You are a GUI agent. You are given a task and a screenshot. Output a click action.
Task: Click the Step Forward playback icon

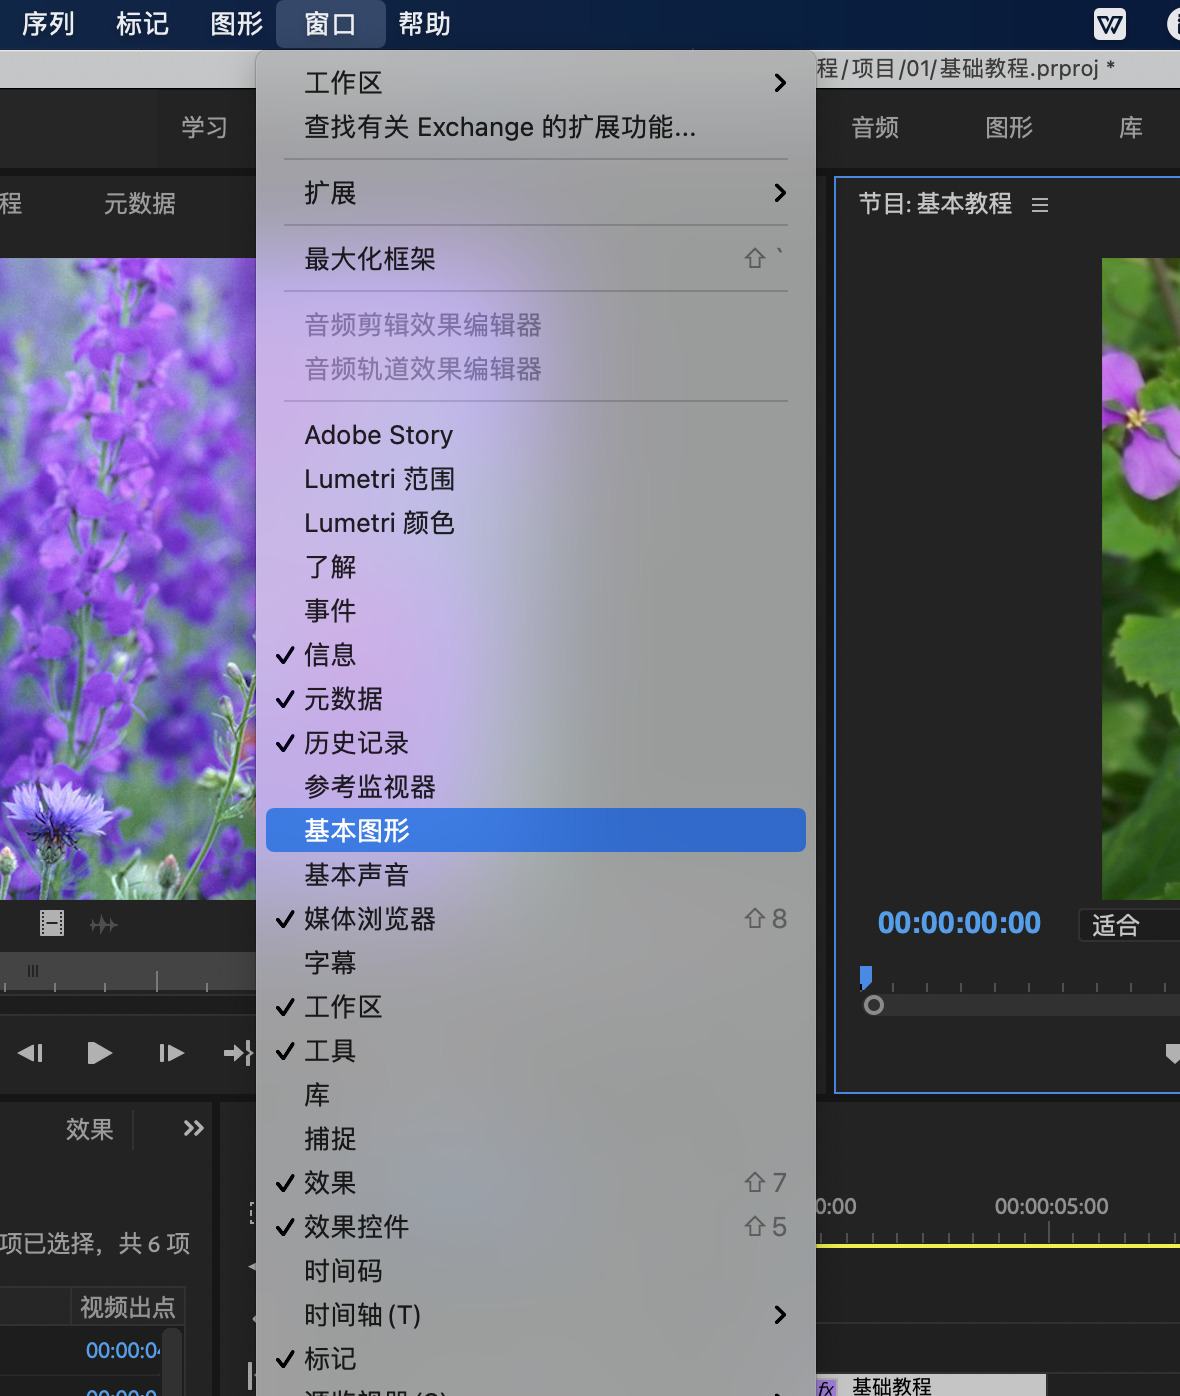point(170,1052)
